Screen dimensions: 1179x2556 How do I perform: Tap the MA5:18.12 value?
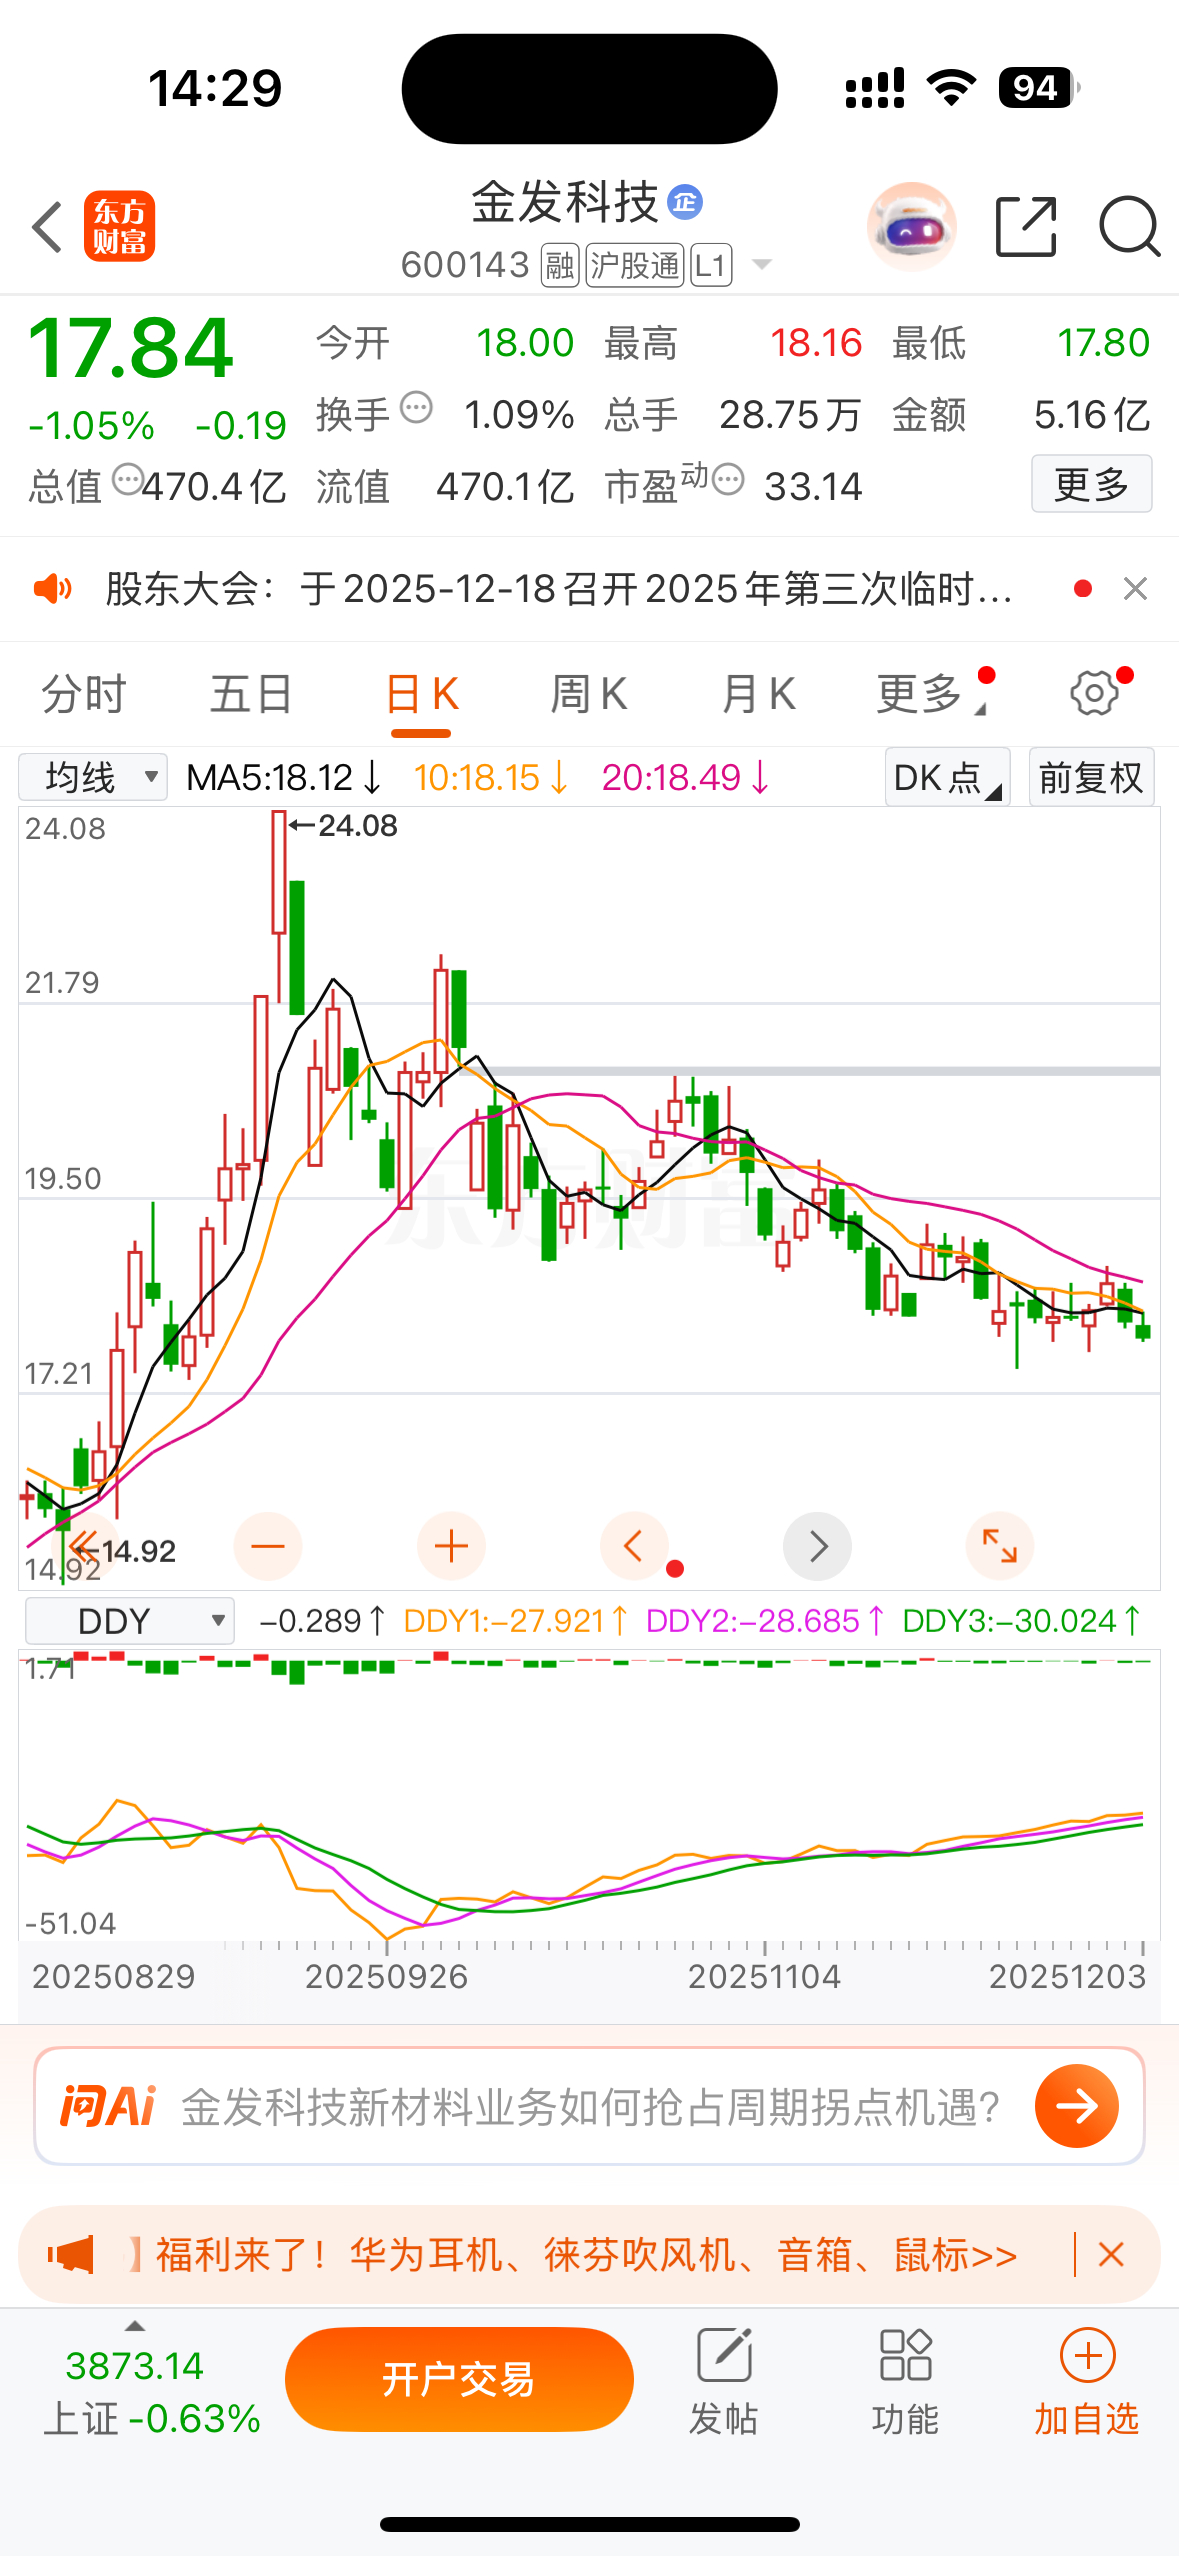tap(284, 778)
